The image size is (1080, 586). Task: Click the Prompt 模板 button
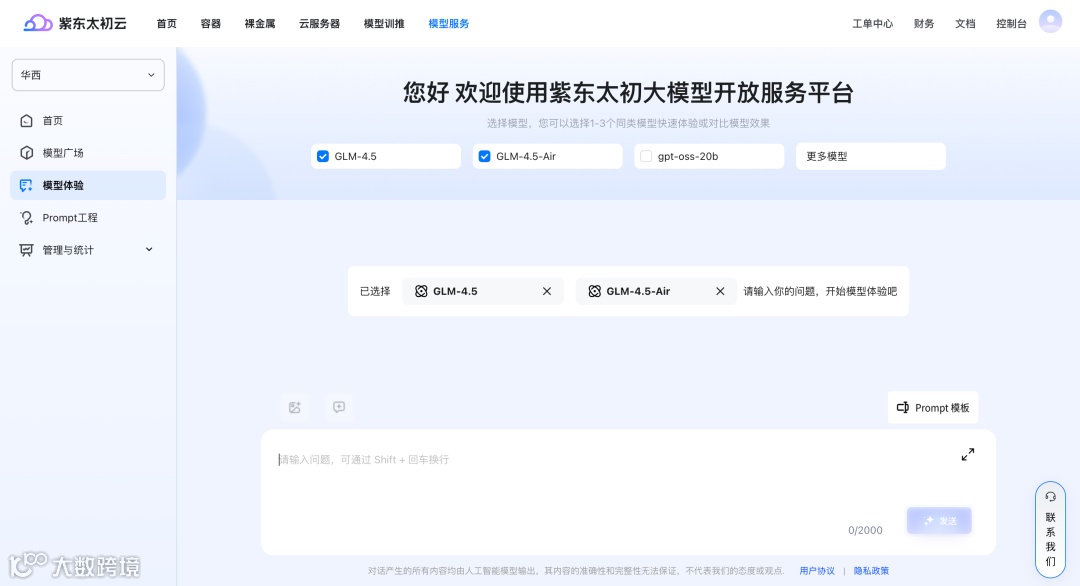(933, 408)
